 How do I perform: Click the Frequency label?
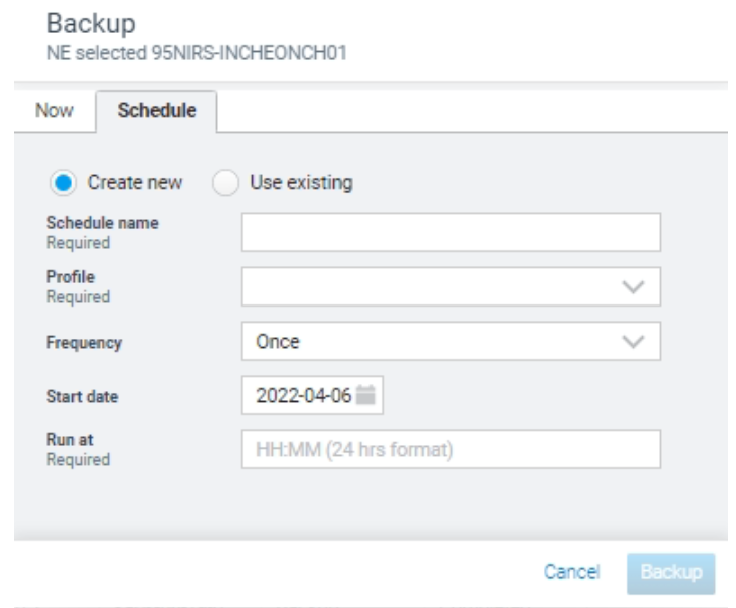pyautogui.click(x=84, y=343)
